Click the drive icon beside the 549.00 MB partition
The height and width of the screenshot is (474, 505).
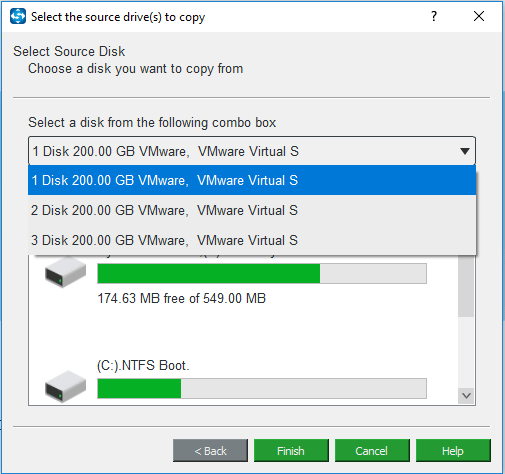(65, 273)
